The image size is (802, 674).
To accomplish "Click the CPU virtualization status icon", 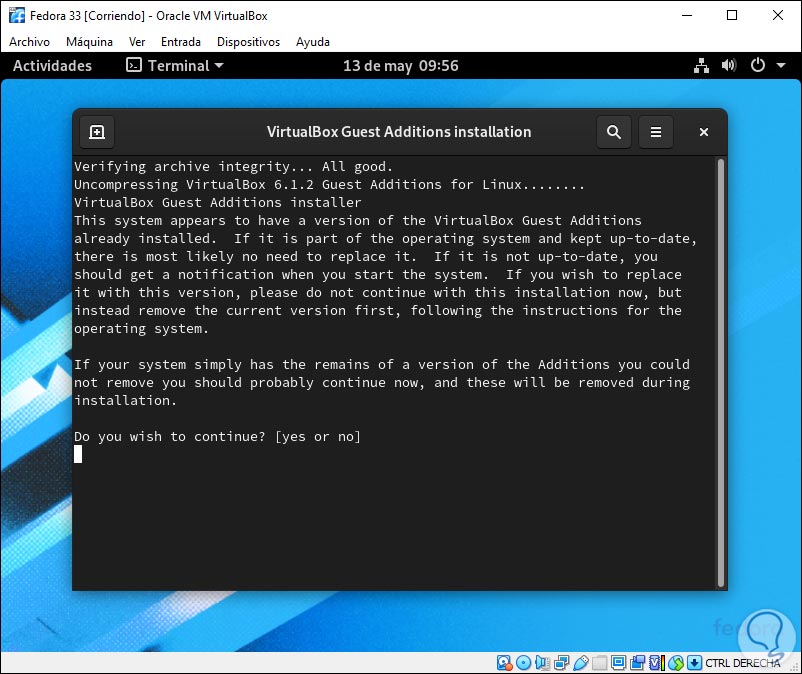I will point(657,663).
